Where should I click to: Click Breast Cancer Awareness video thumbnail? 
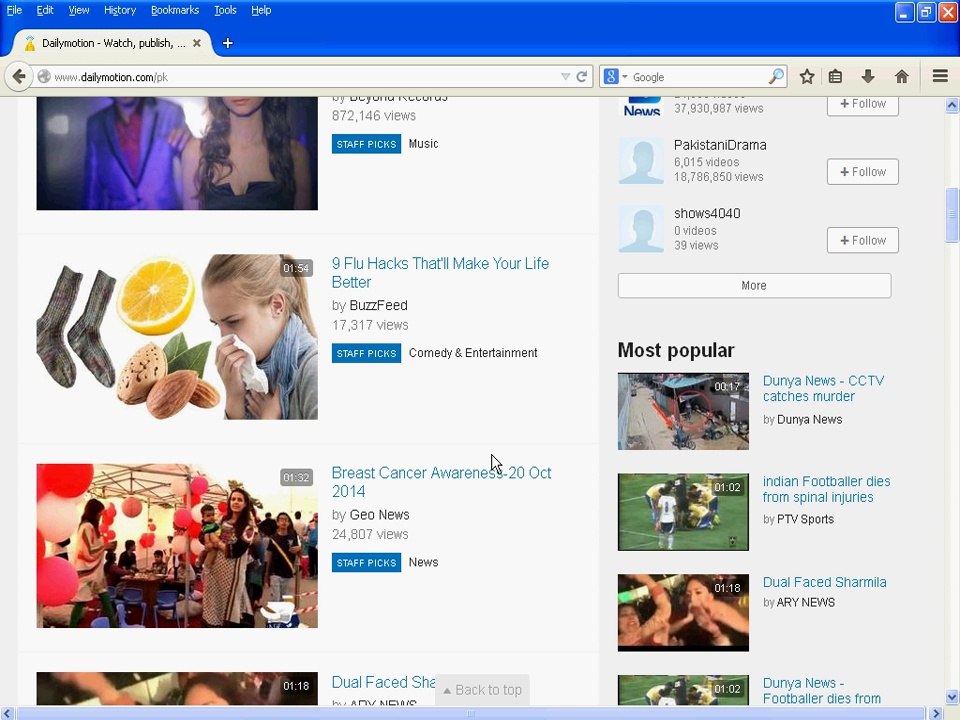click(177, 546)
